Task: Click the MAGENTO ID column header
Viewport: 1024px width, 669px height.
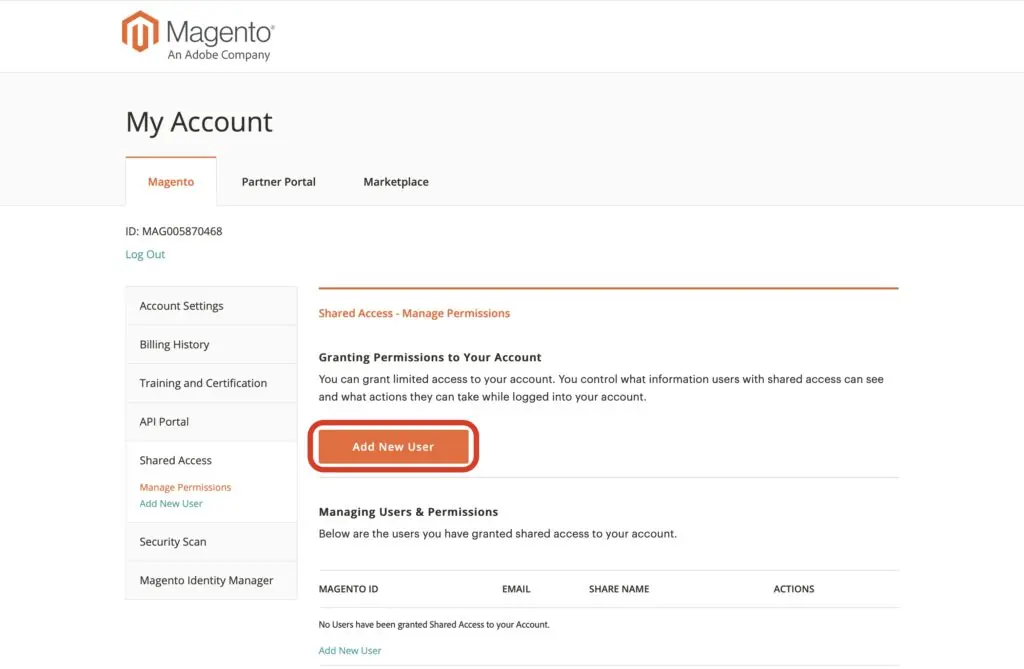Action: point(348,589)
